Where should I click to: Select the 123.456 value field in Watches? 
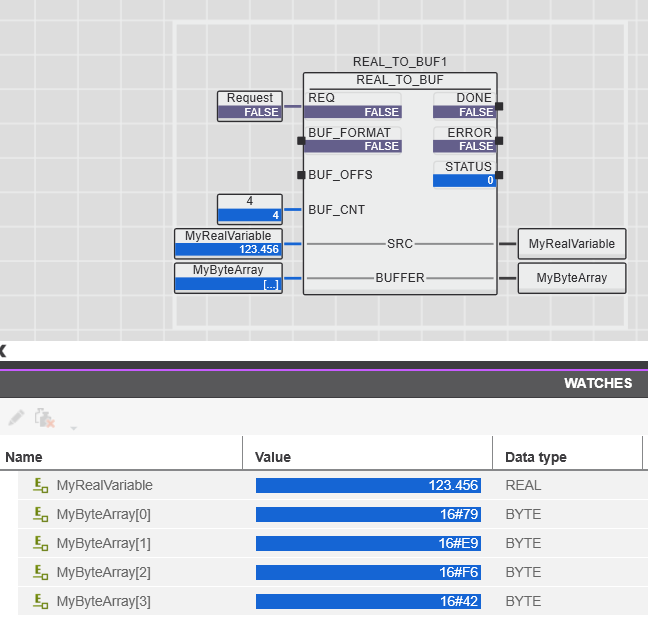click(368, 485)
